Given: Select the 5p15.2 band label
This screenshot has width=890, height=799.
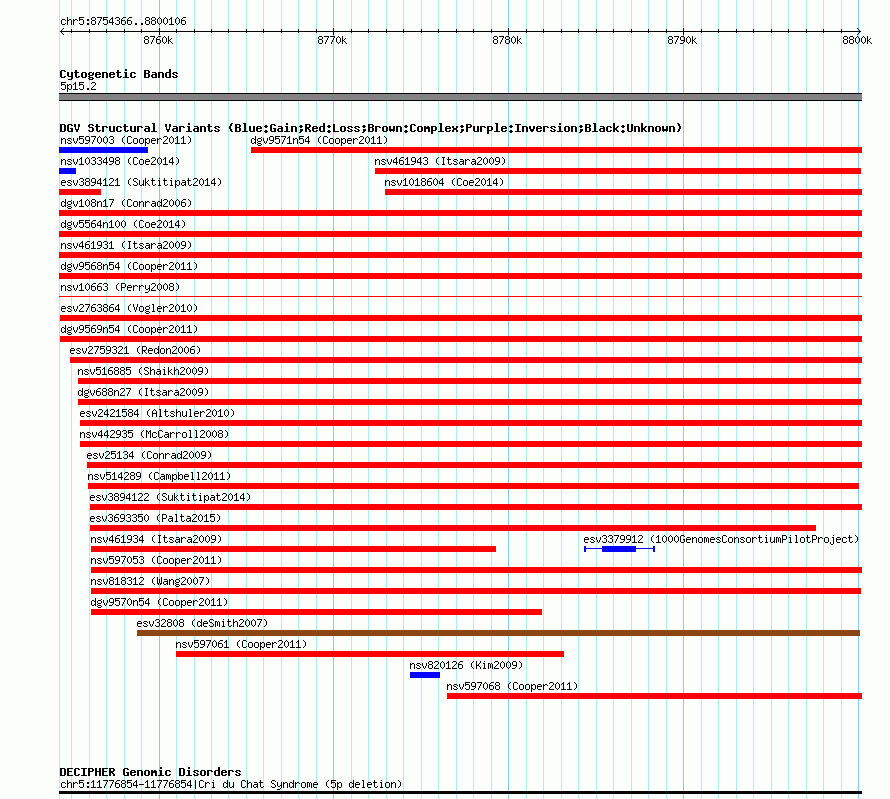Looking at the screenshot, I should click(x=78, y=86).
